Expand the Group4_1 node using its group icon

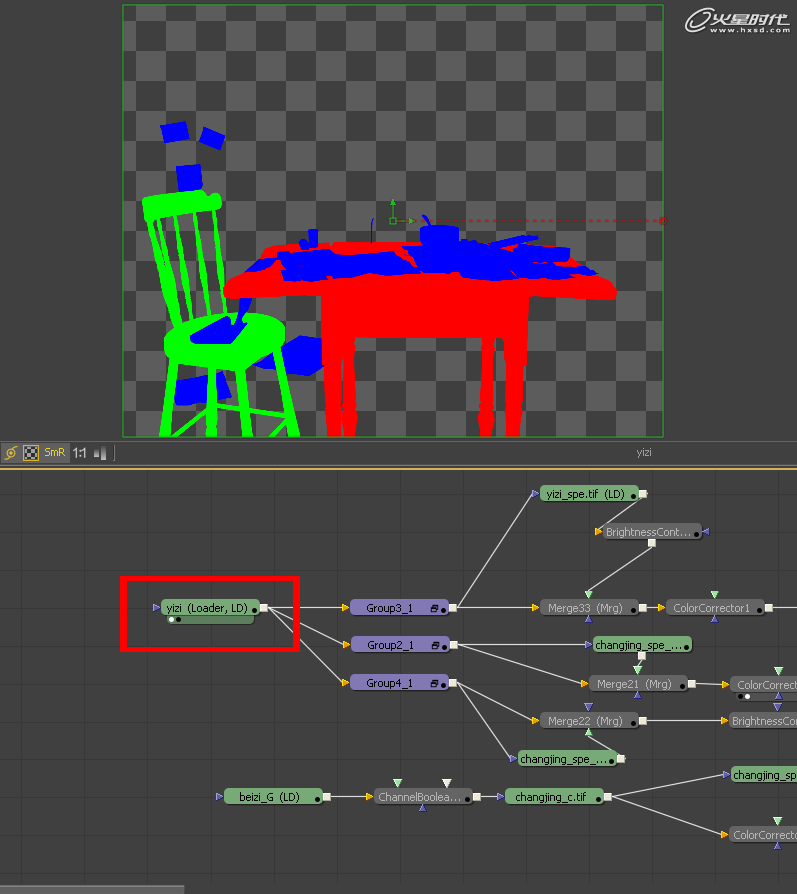pyautogui.click(x=434, y=683)
